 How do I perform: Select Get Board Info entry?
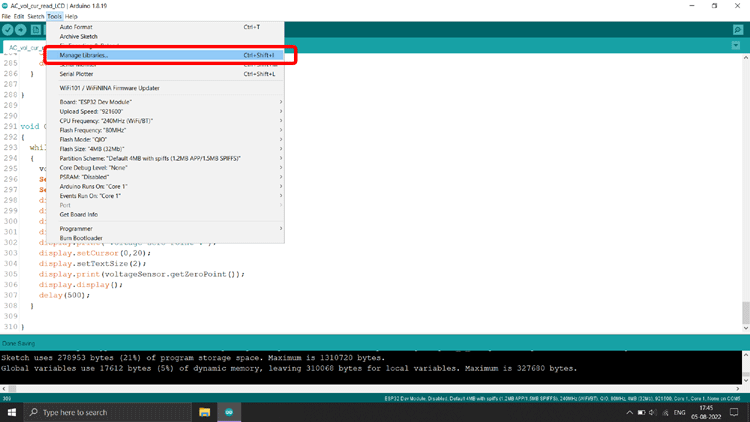(x=165, y=215)
